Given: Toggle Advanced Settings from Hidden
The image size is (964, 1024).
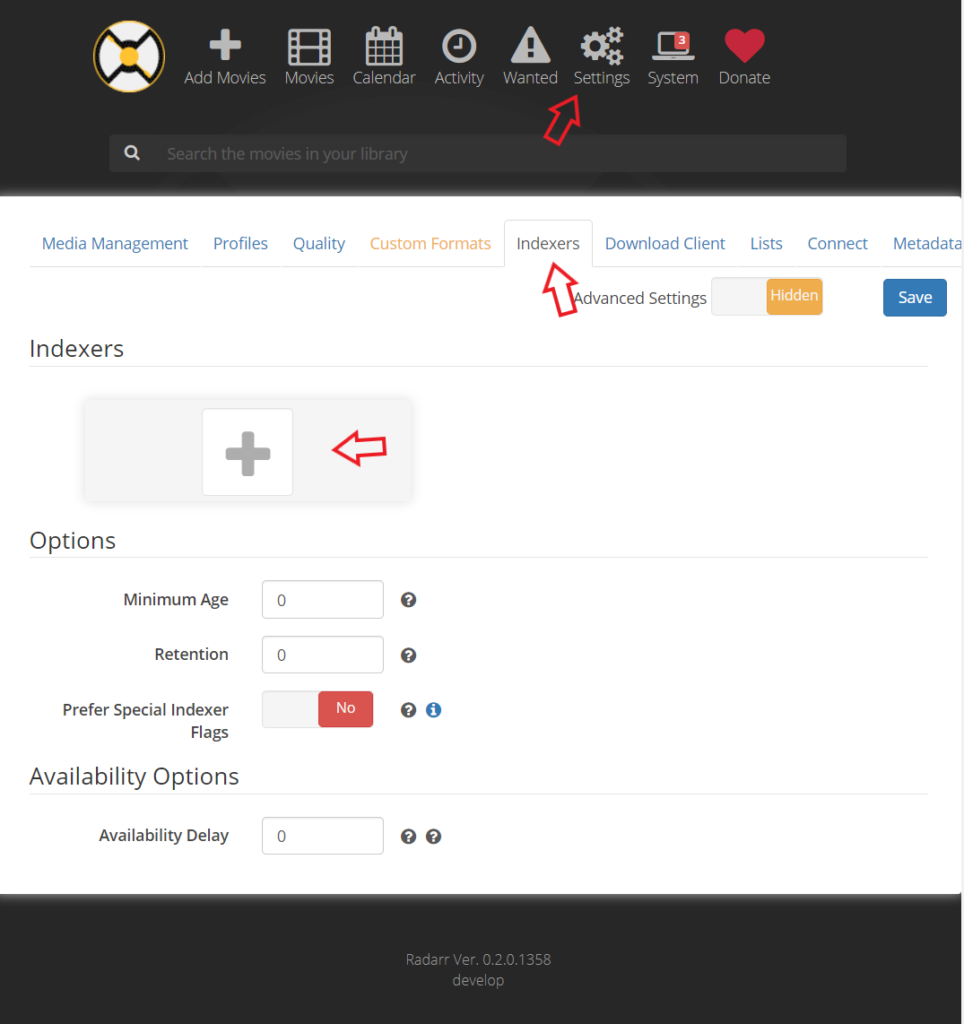Looking at the screenshot, I should [767, 297].
